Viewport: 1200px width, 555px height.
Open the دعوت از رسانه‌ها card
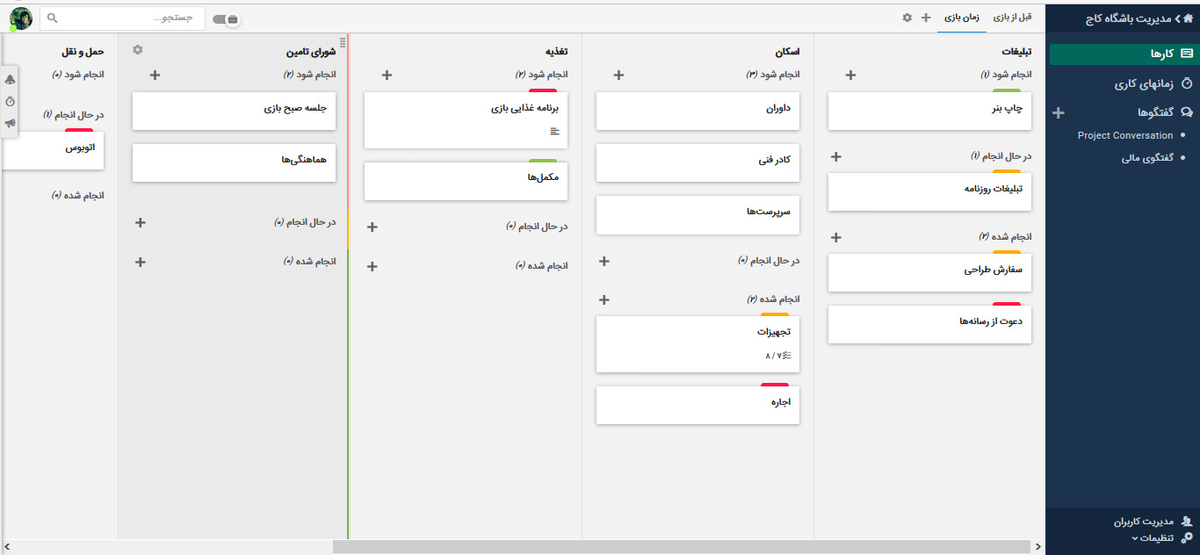point(930,325)
